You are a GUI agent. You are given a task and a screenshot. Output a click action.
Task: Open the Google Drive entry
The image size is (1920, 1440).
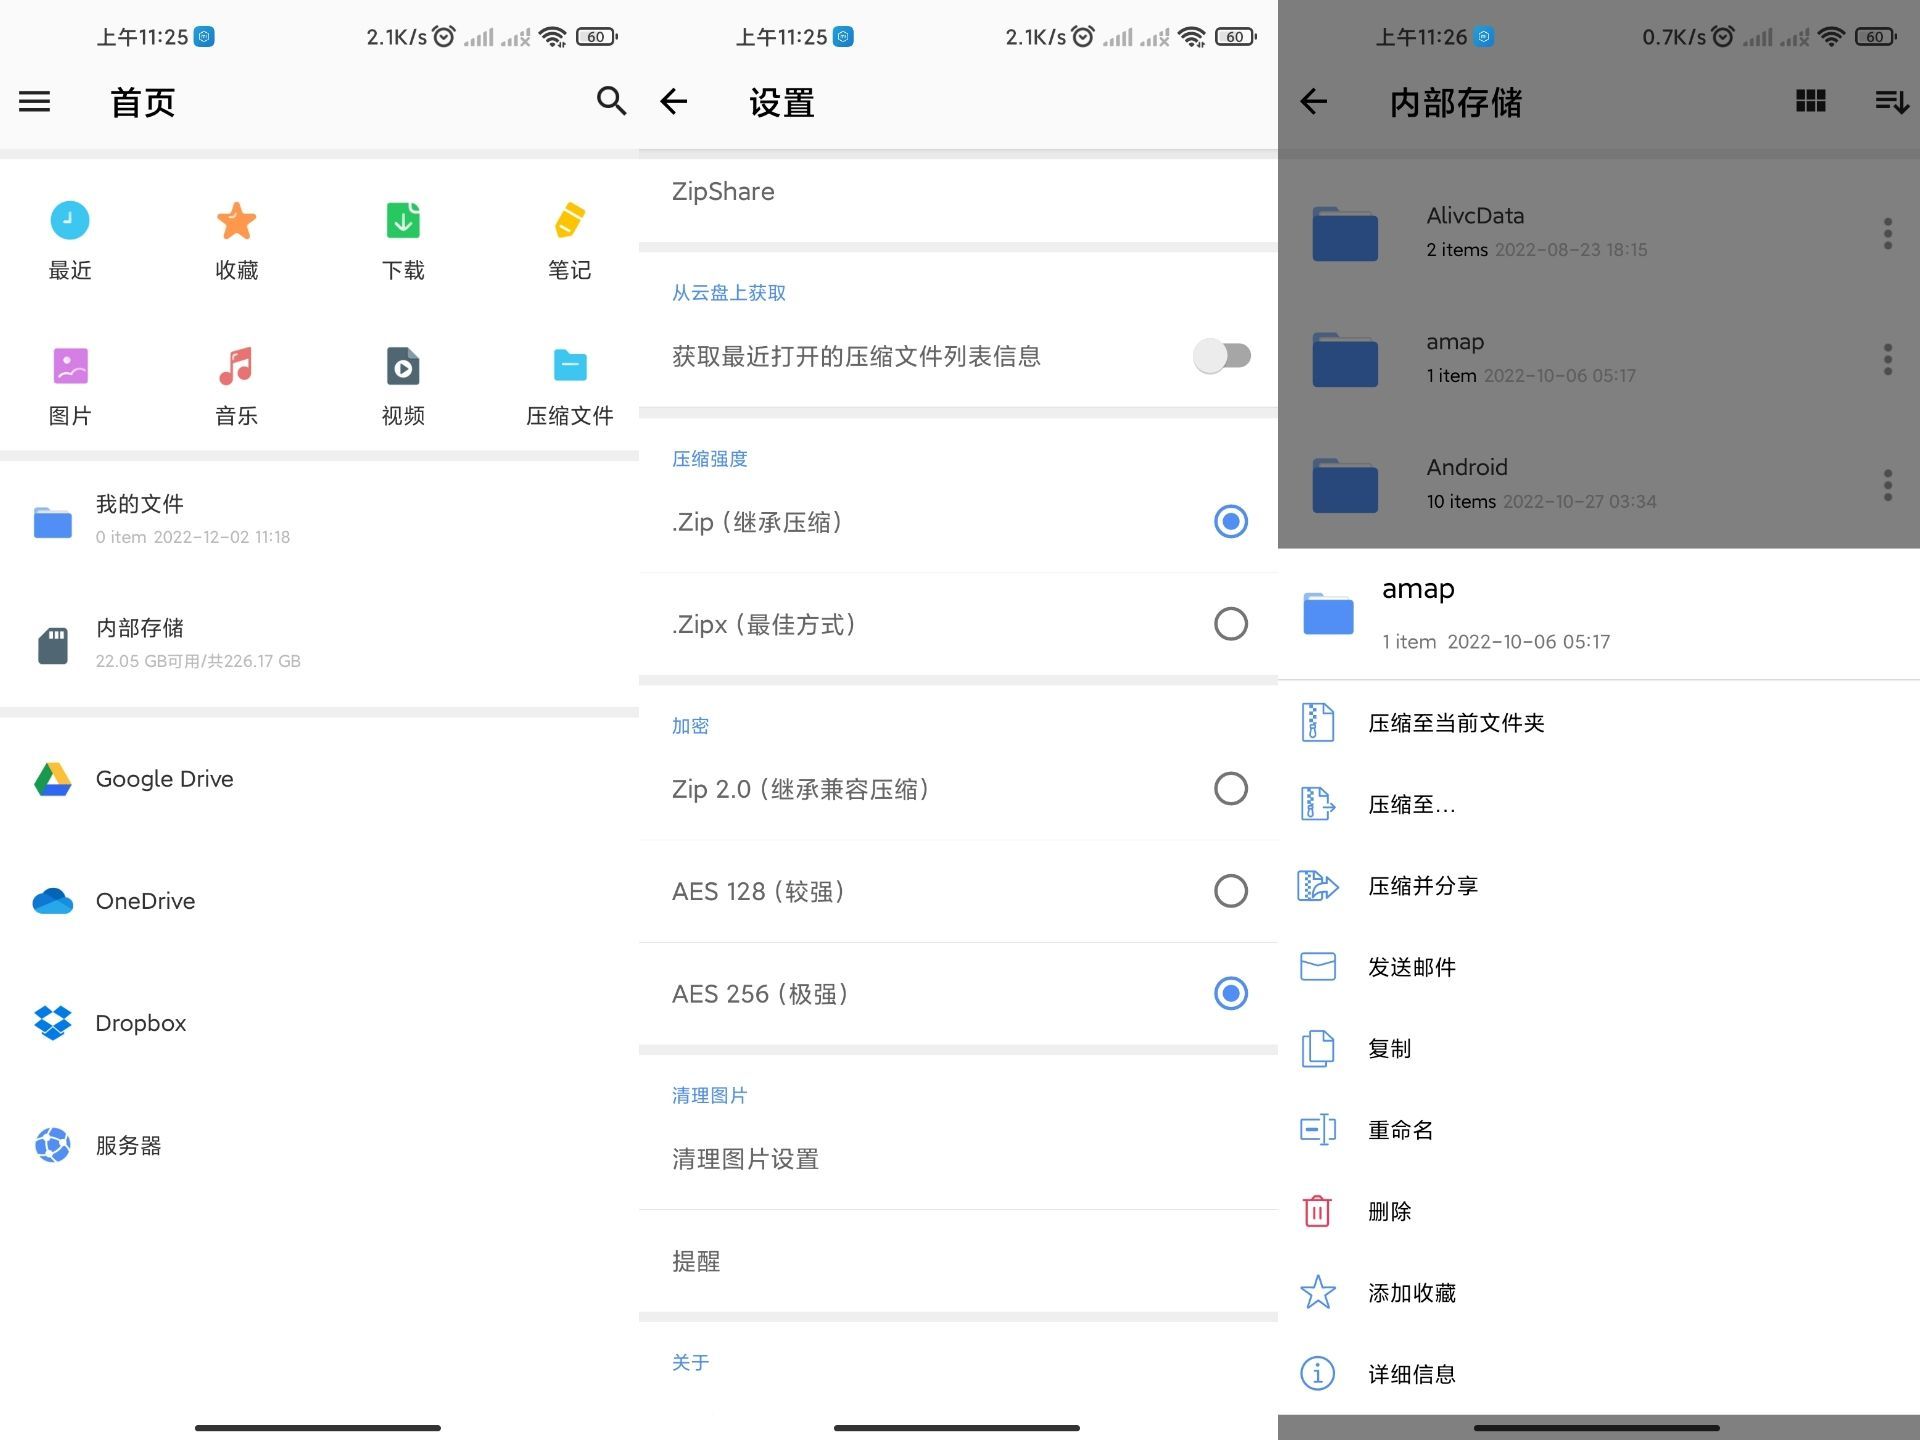coord(320,779)
